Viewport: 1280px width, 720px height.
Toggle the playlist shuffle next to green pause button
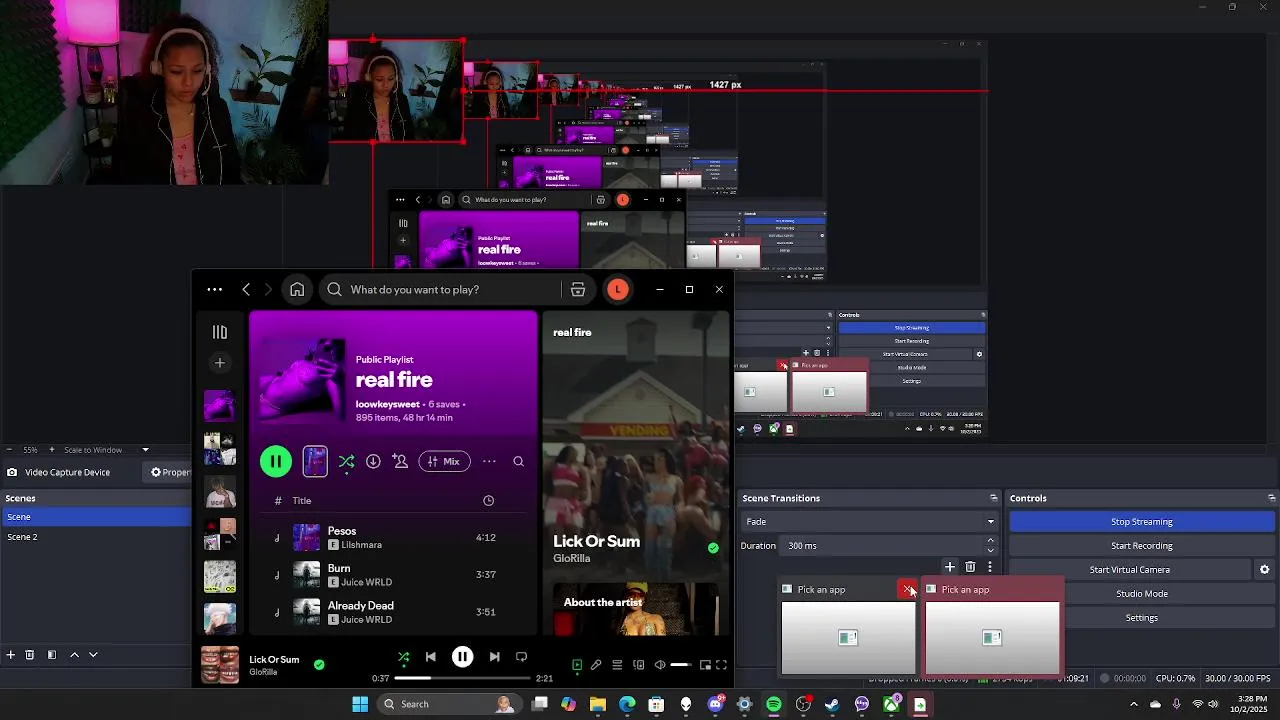pos(347,461)
